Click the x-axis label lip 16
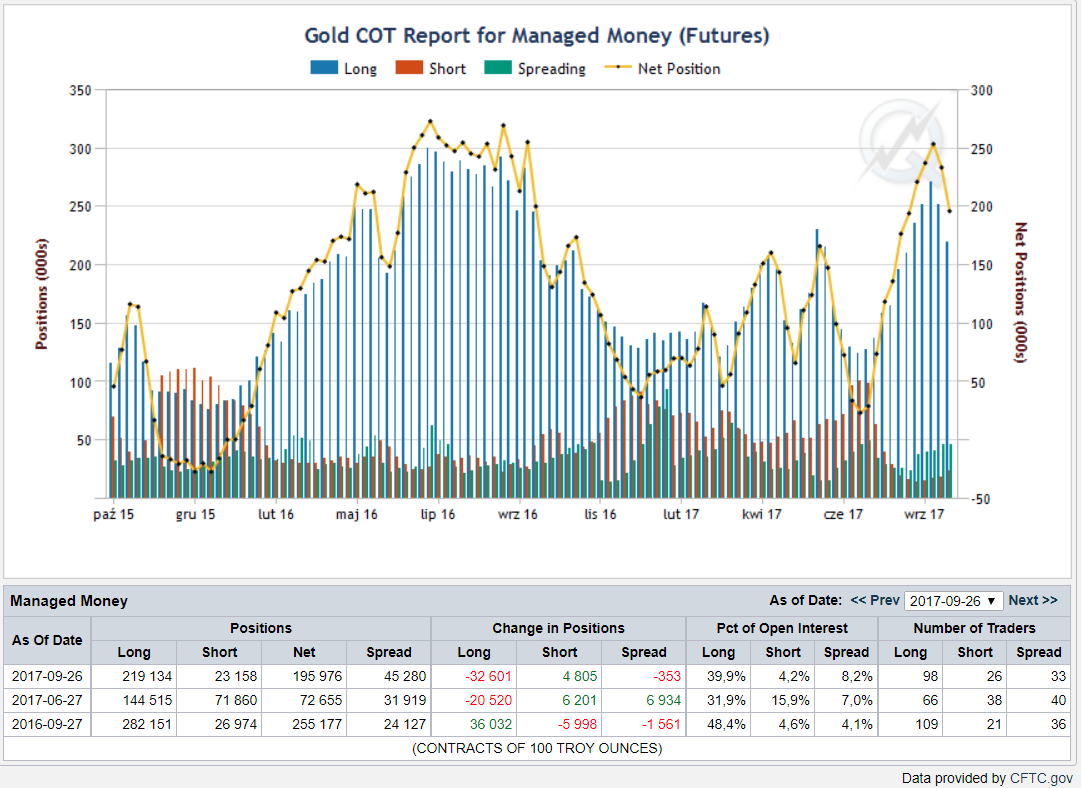The height and width of the screenshot is (788, 1082). coord(438,515)
